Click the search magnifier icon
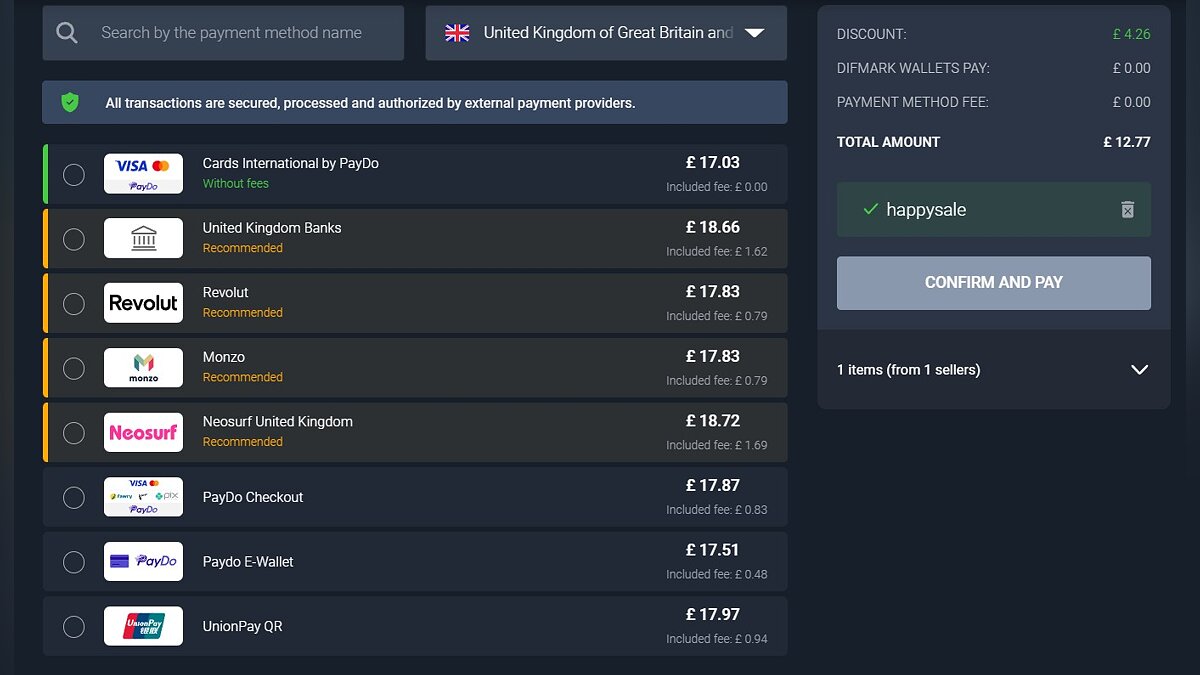The image size is (1200, 675). pyautogui.click(x=67, y=33)
